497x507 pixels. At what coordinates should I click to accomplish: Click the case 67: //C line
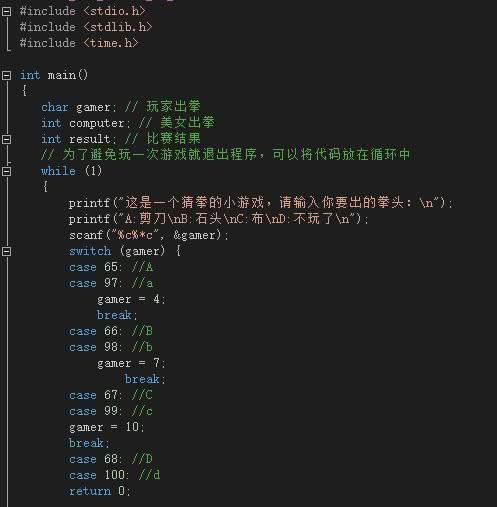(111, 395)
